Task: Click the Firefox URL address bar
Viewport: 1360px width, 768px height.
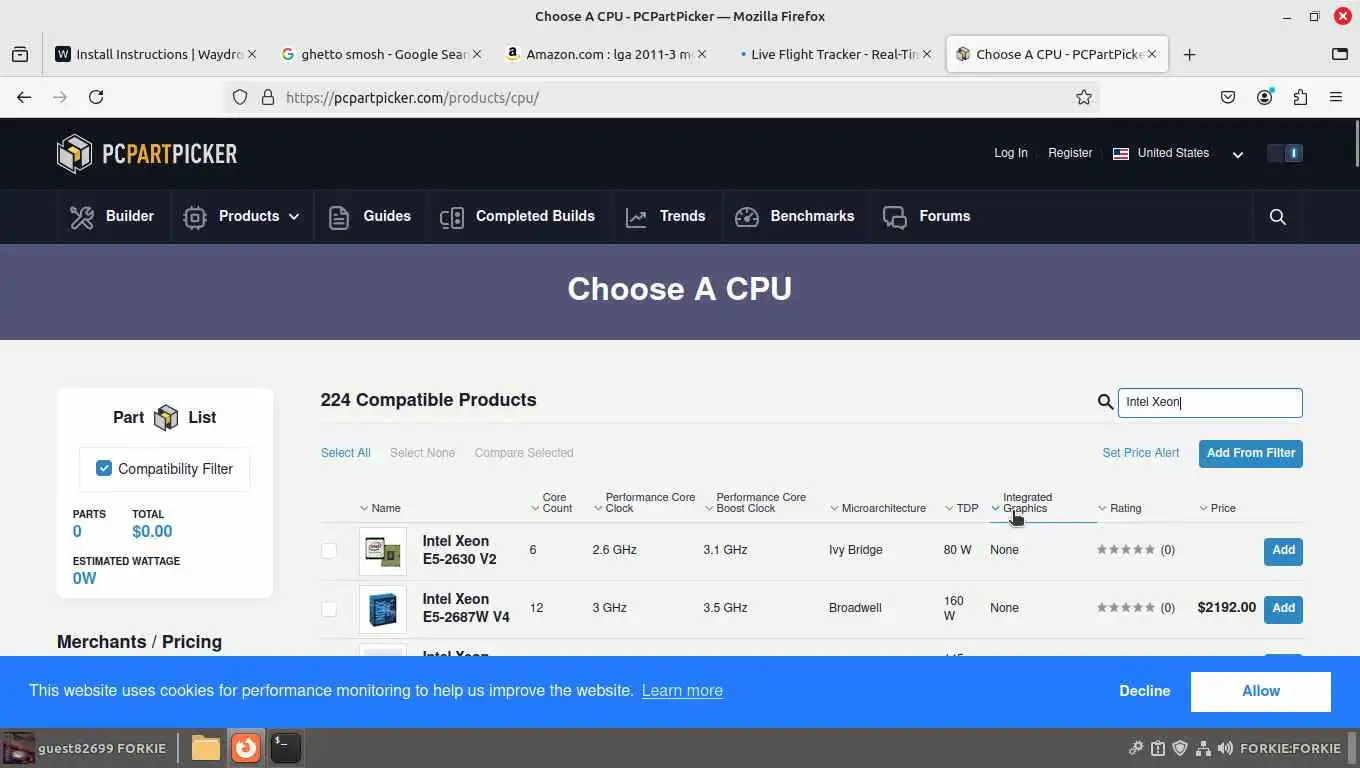Action: (660, 97)
